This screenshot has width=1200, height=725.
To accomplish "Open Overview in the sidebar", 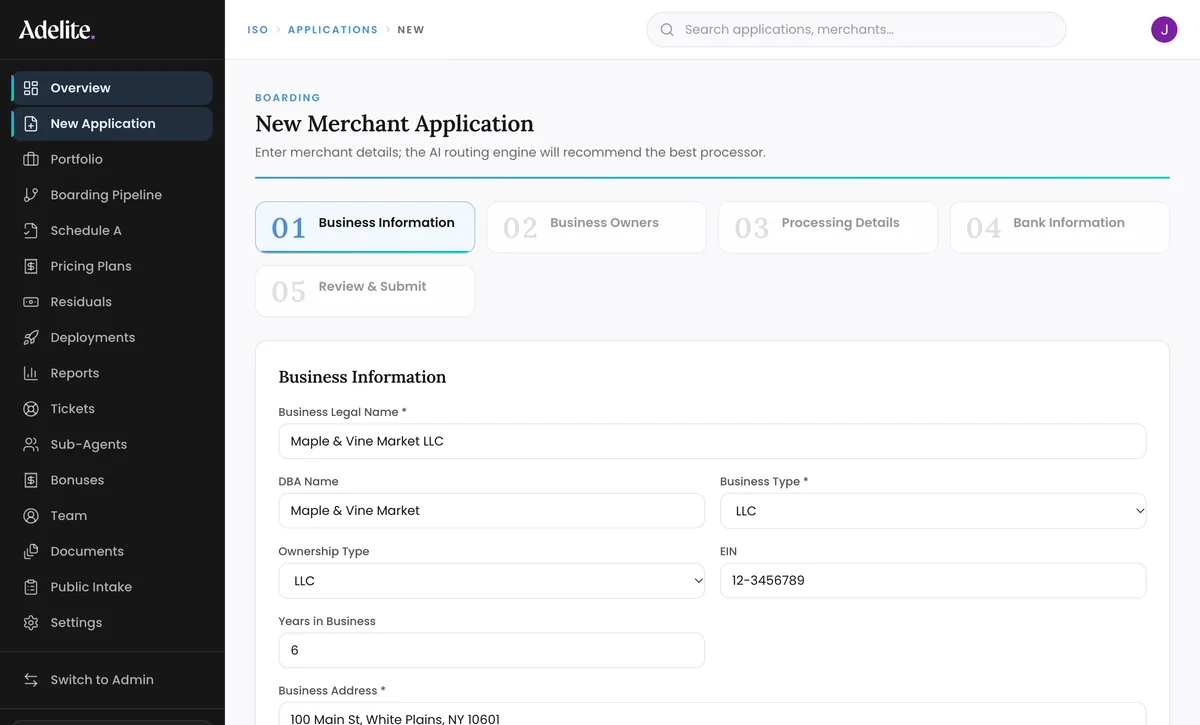I will pos(112,88).
